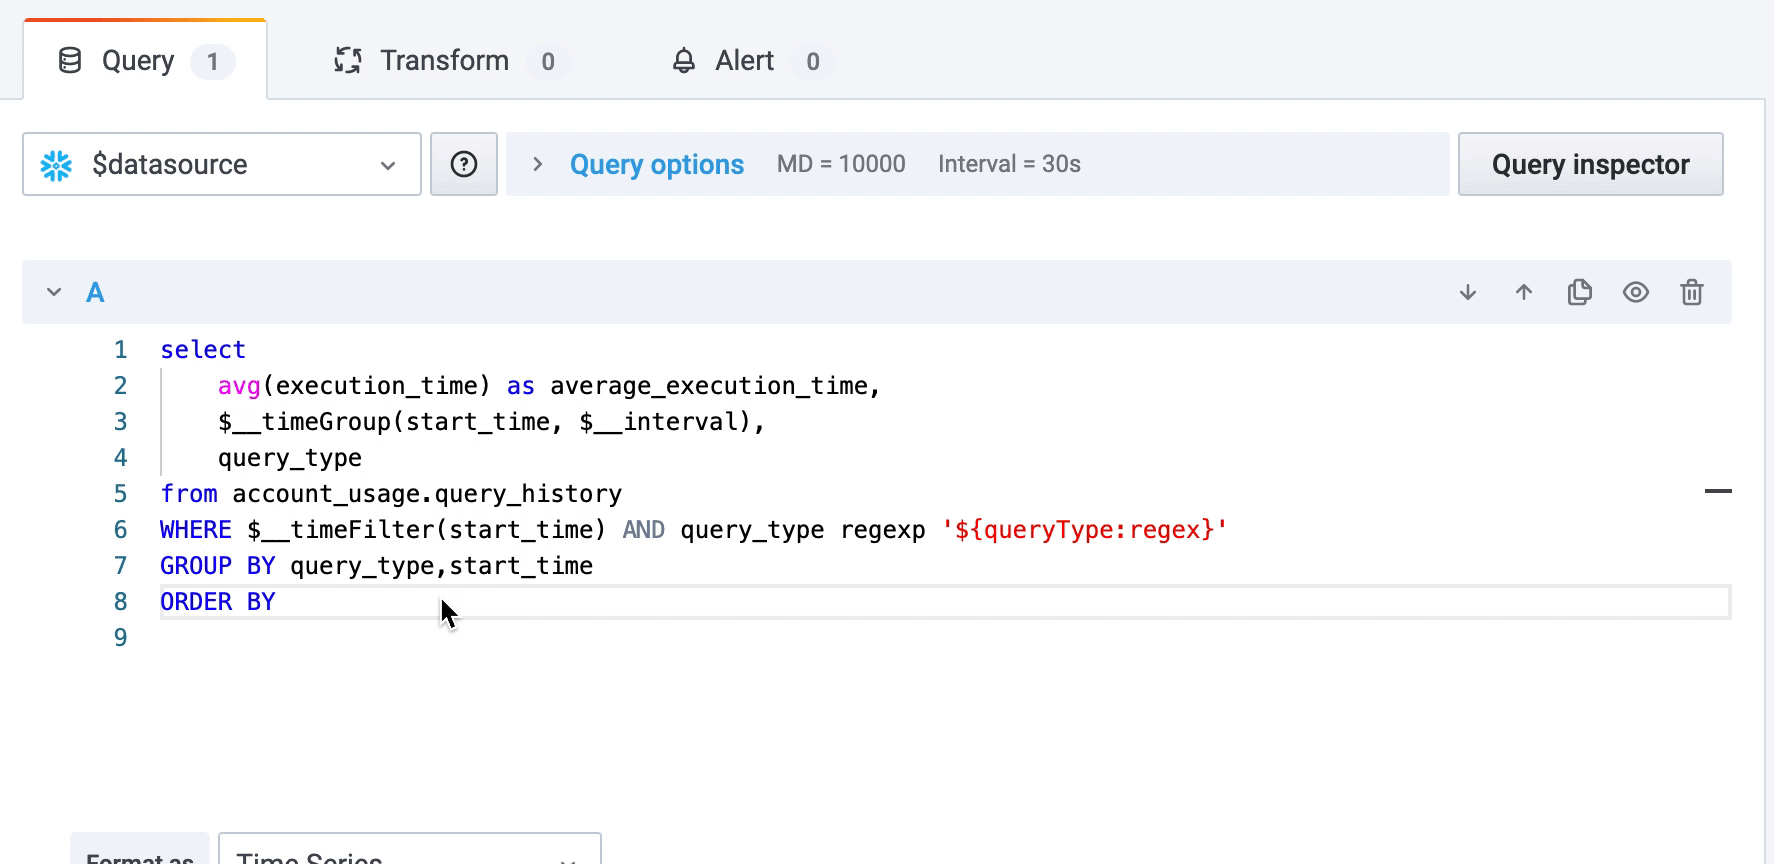Screen dimensions: 1774x864
Task: Move query A up with arrow icon
Action: [1523, 292]
